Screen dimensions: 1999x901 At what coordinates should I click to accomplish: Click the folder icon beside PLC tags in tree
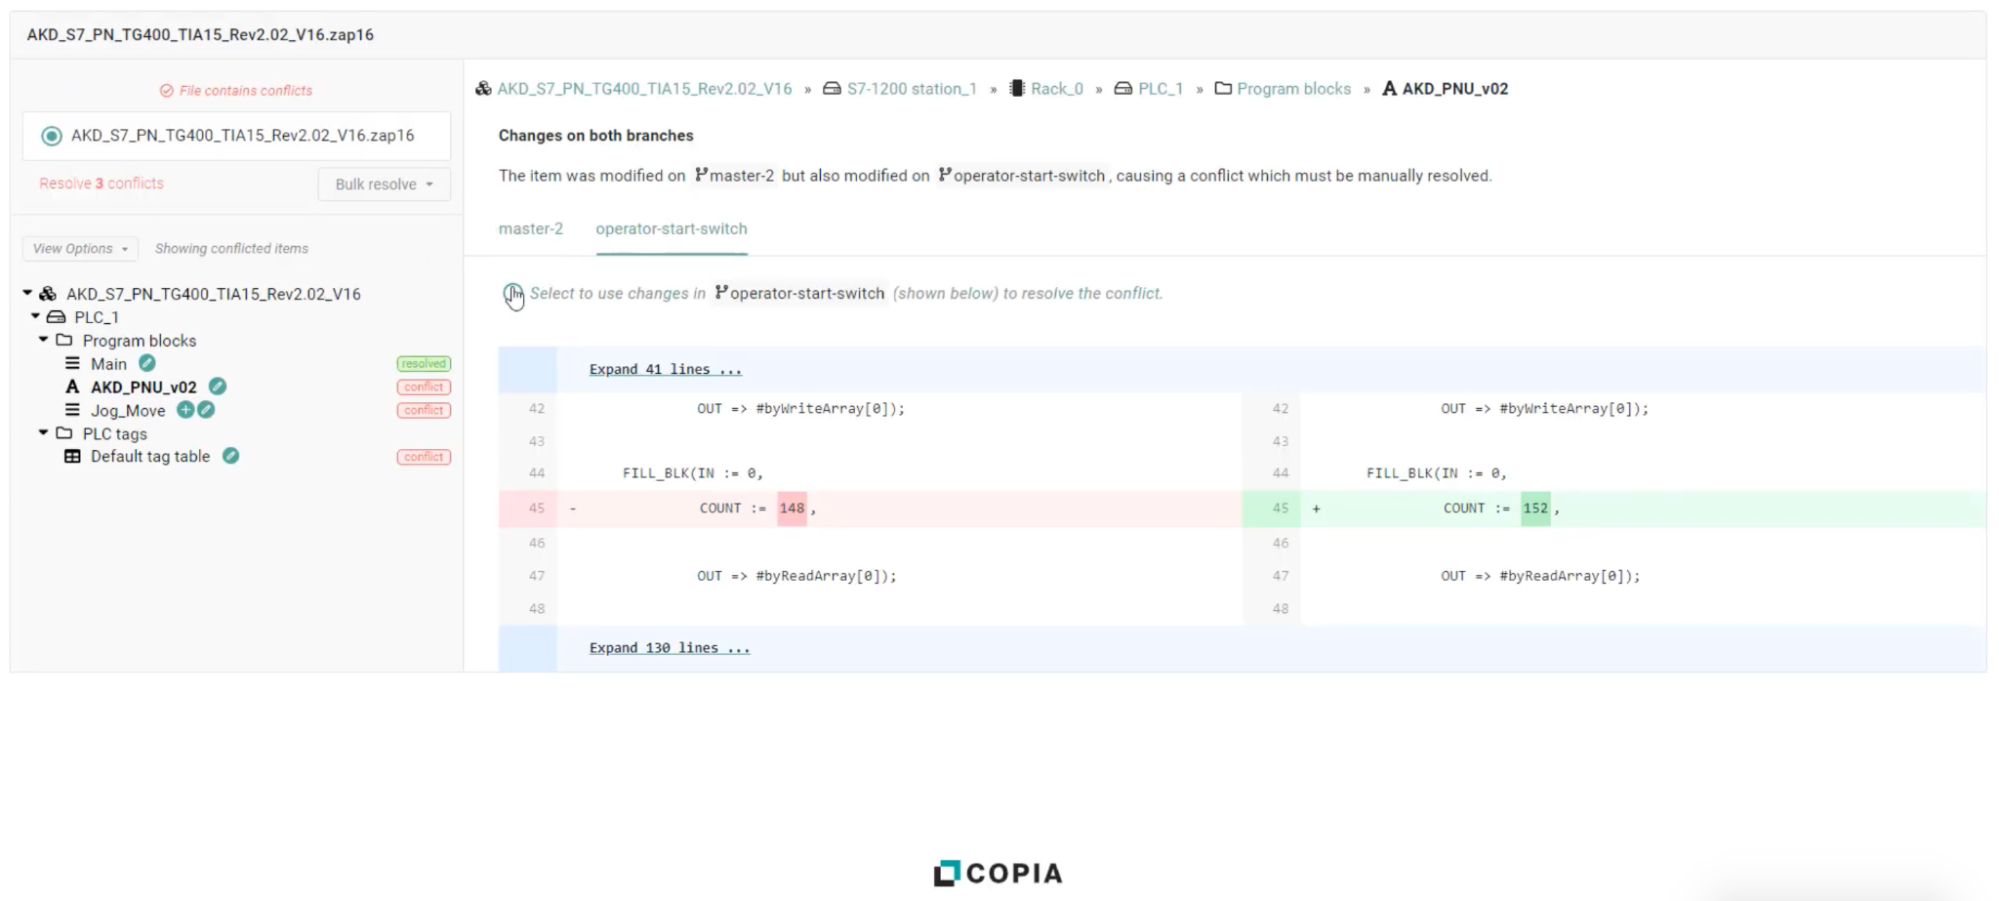coord(64,433)
